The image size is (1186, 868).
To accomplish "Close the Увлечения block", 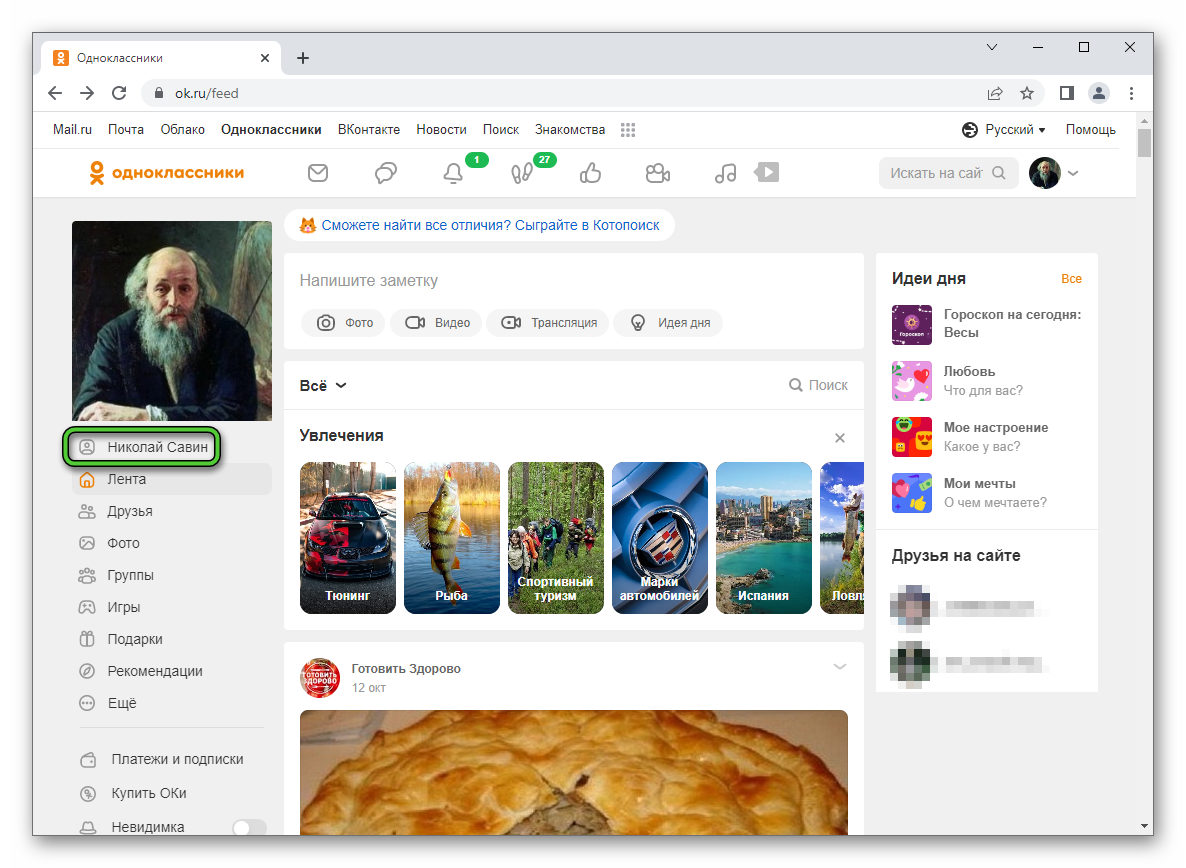I will 840,438.
